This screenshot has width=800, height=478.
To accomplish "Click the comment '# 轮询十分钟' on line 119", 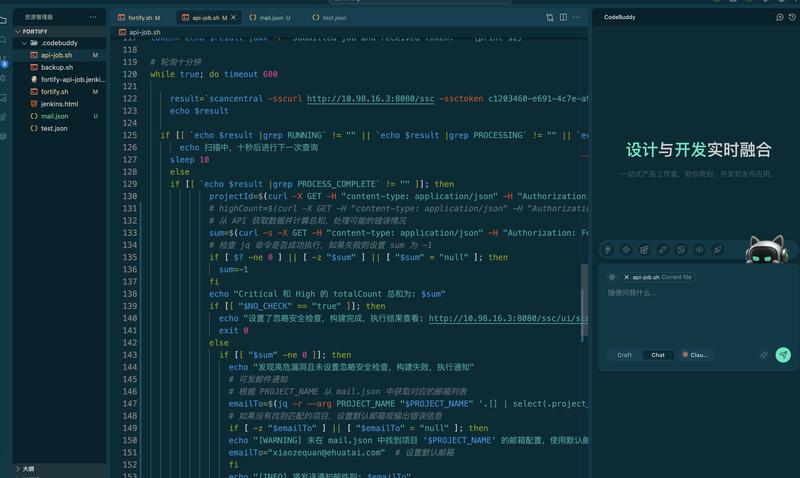I will [176, 62].
